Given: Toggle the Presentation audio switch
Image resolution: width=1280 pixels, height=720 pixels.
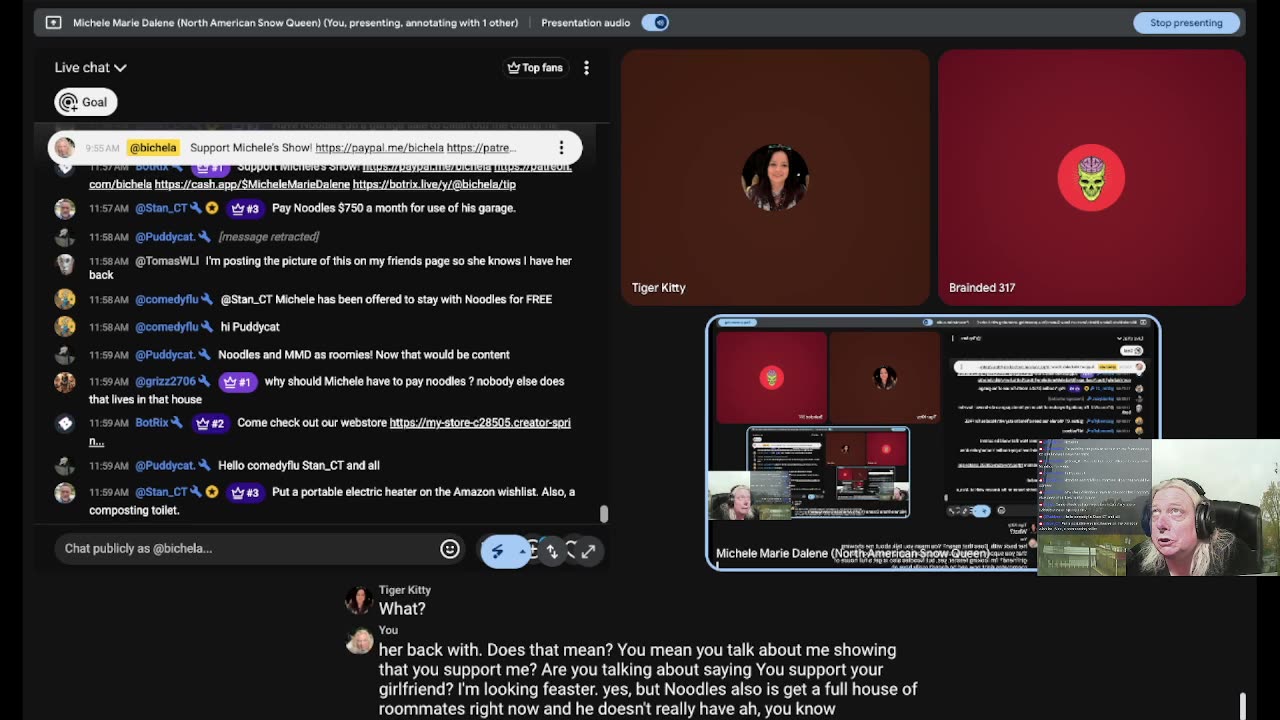Looking at the screenshot, I should pos(655,22).
